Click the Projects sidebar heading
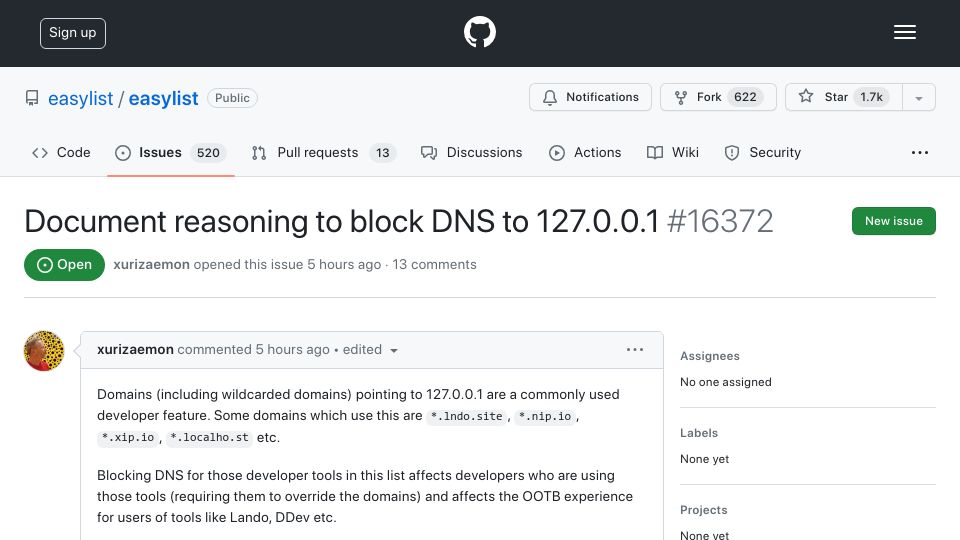This screenshot has height=540, width=960. tap(703, 510)
